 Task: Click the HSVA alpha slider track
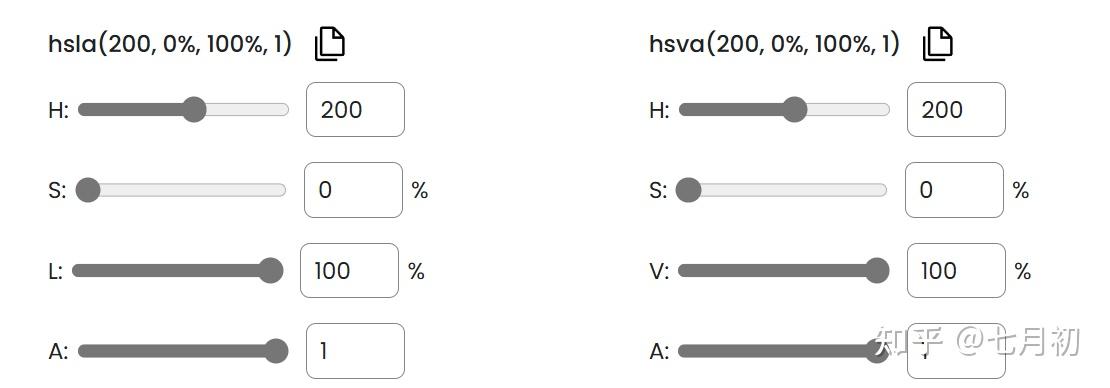tap(784, 350)
